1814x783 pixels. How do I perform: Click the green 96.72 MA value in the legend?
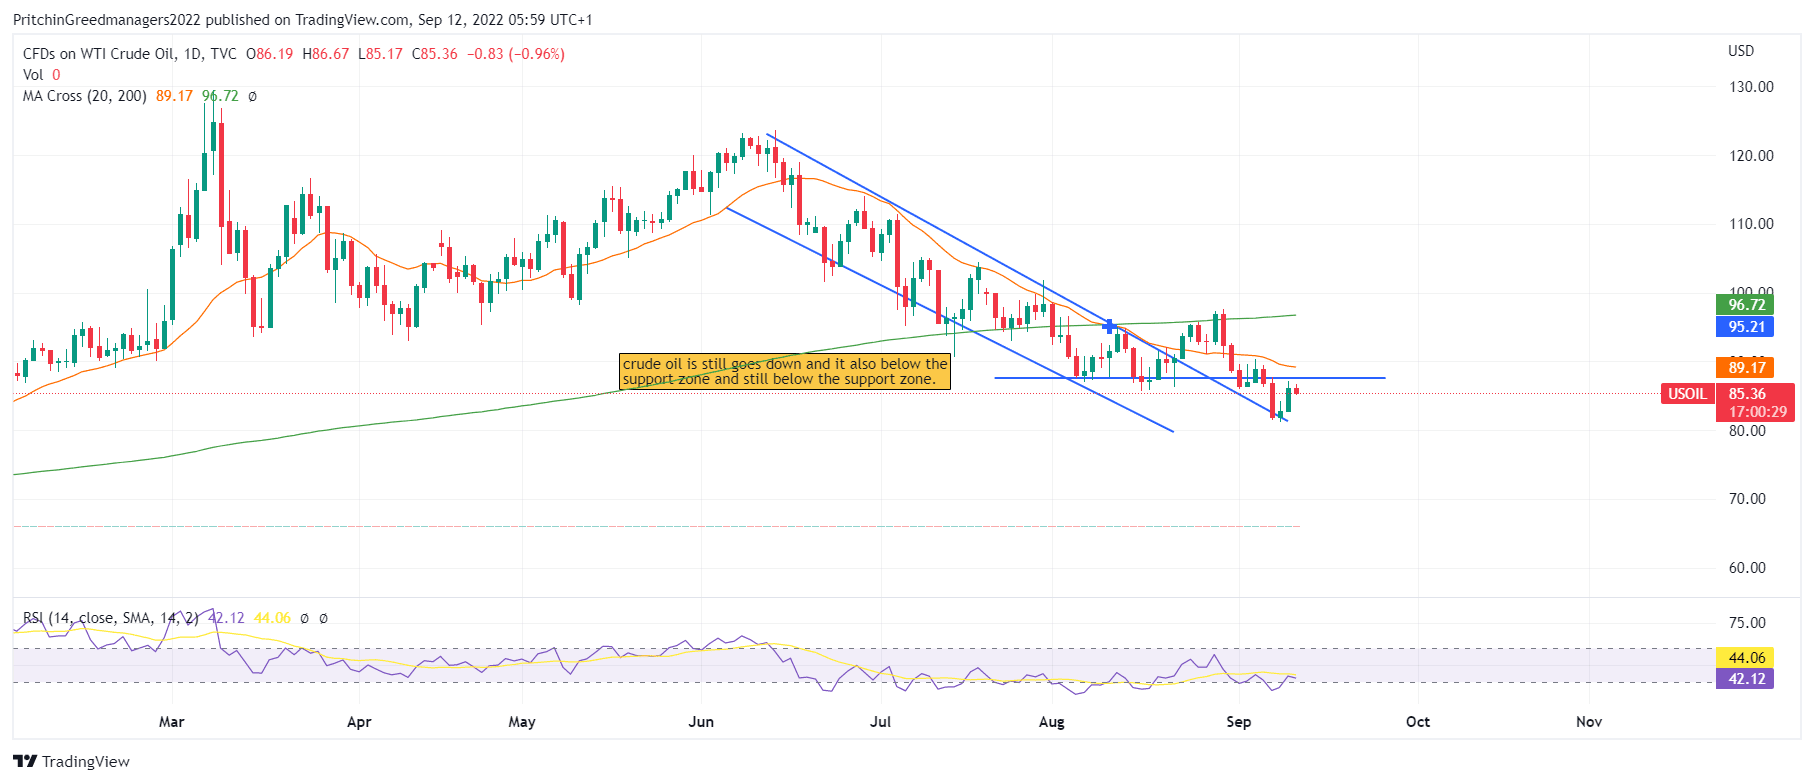(x=220, y=96)
